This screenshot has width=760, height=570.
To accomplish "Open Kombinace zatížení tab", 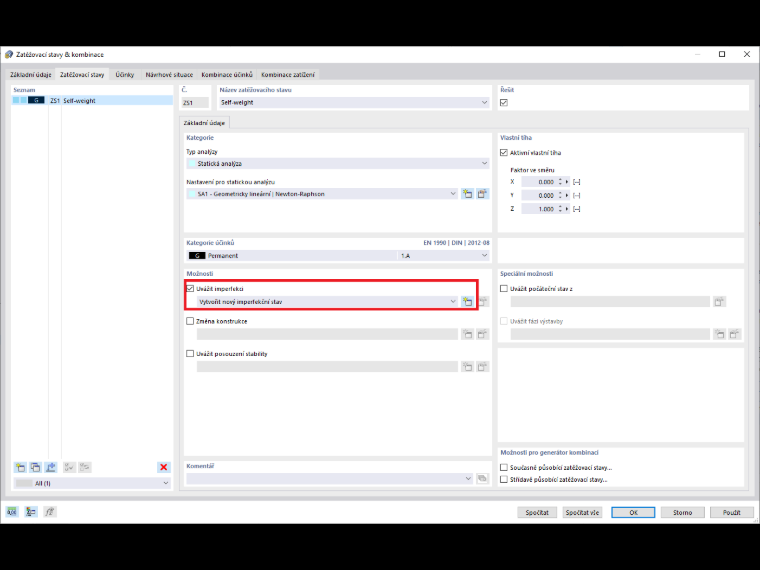I will (288, 75).
